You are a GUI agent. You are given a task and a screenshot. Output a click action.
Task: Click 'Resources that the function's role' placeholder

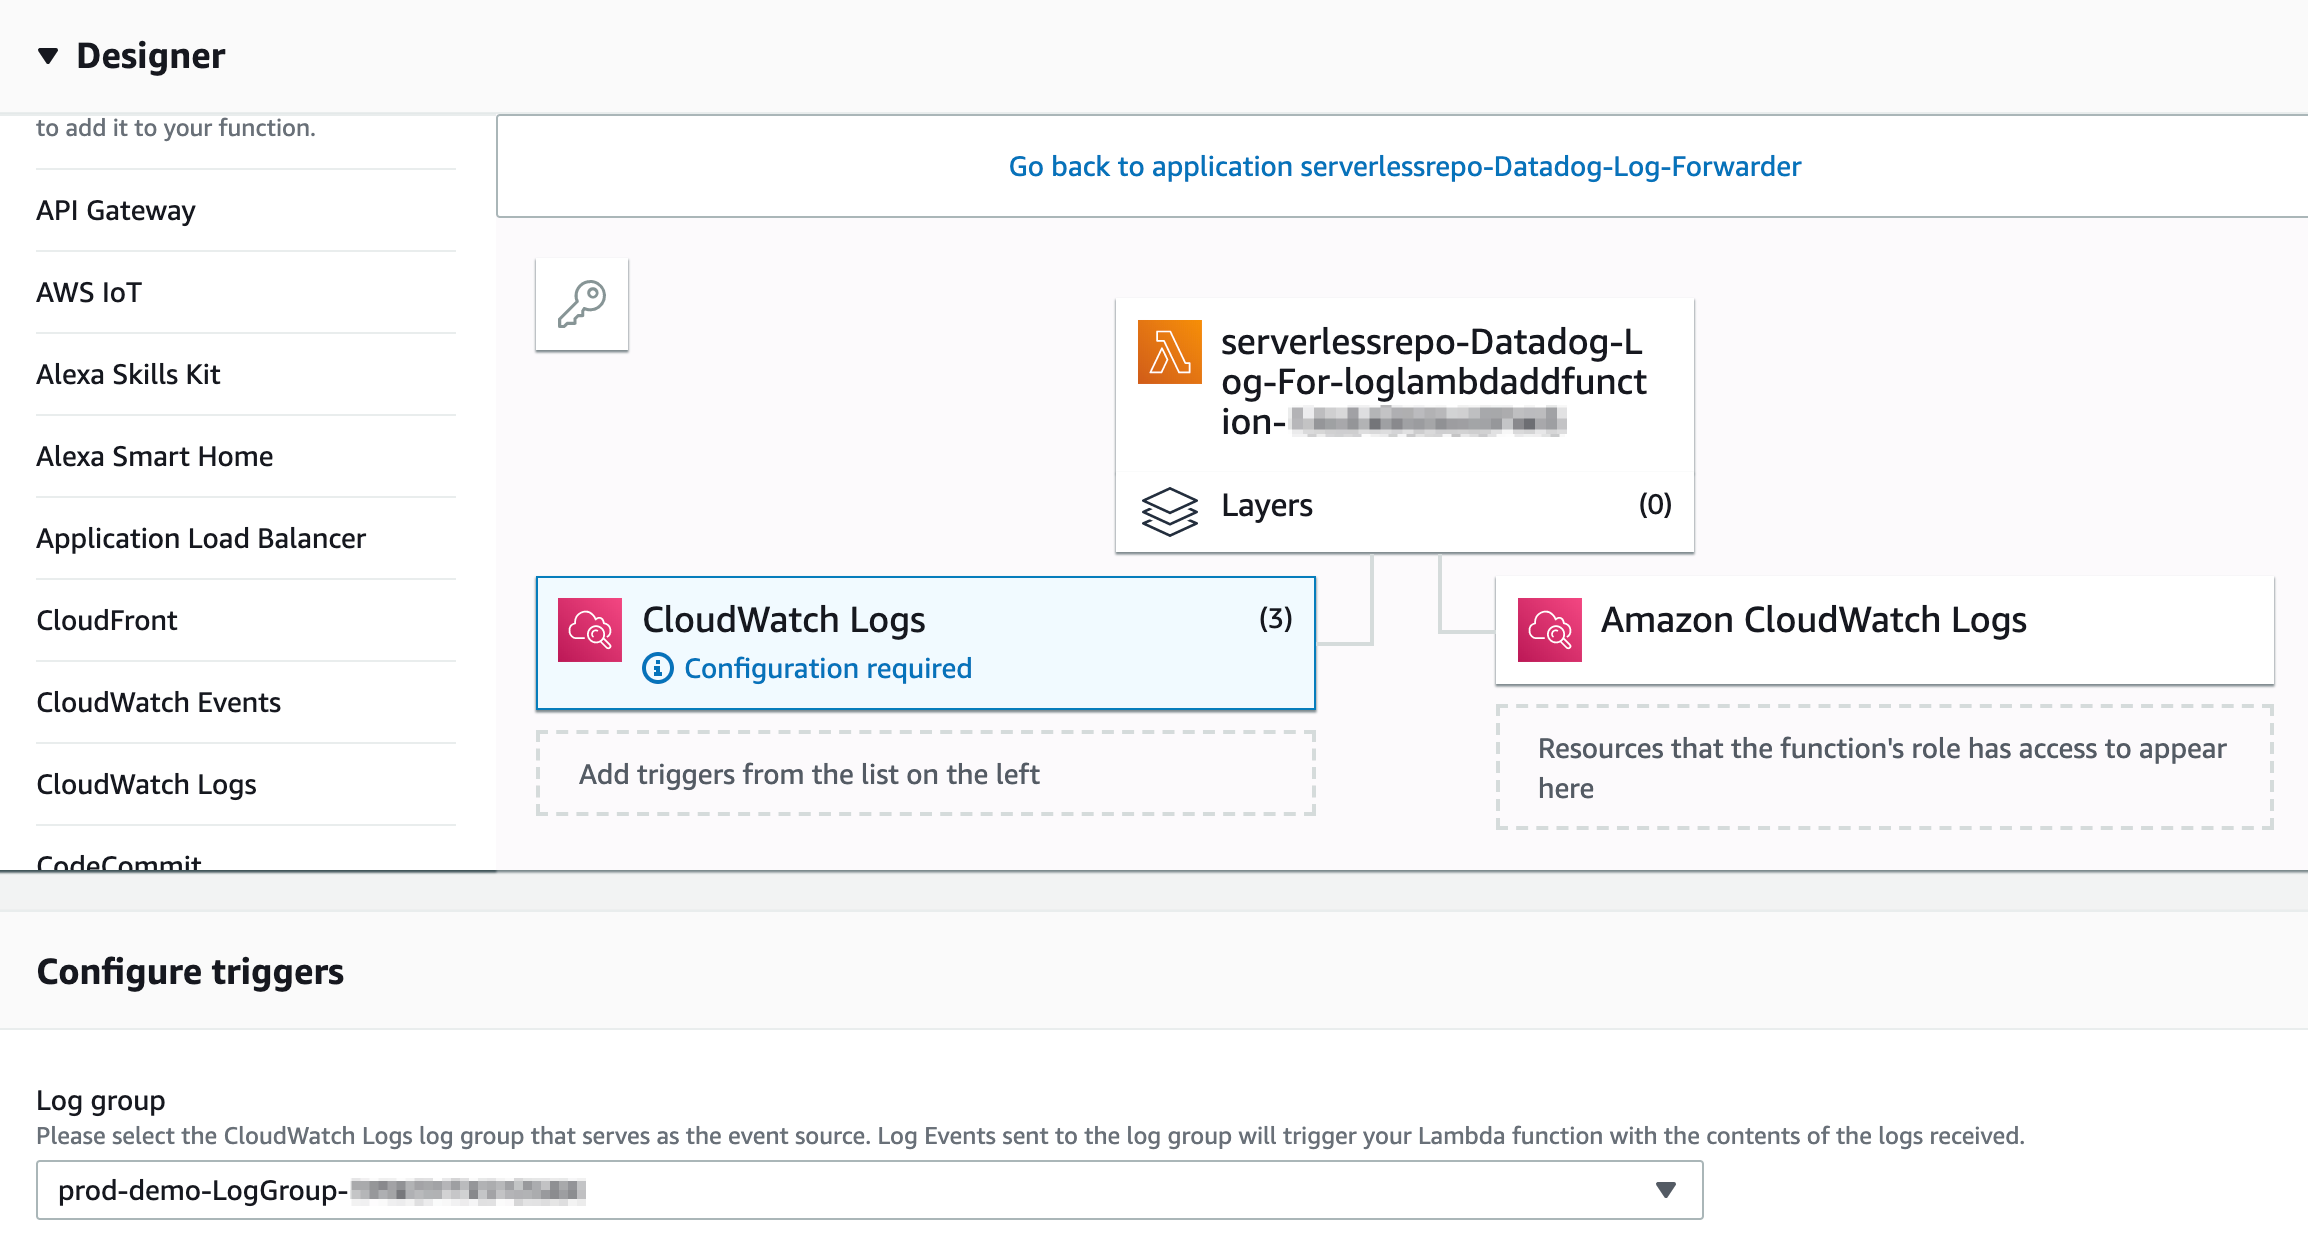pyautogui.click(x=1885, y=768)
